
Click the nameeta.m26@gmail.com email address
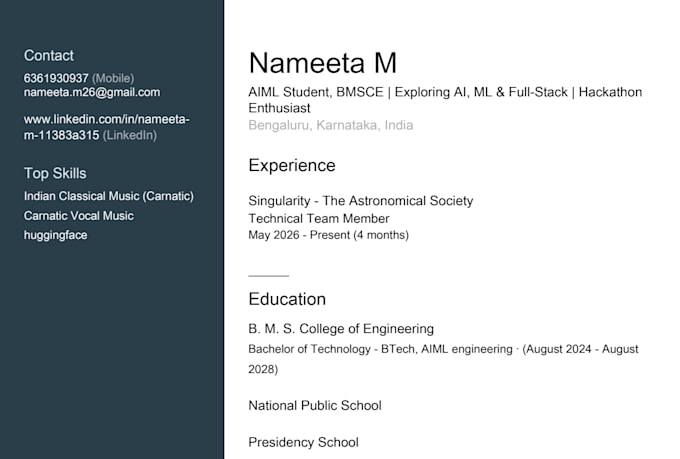pyautogui.click(x=92, y=92)
